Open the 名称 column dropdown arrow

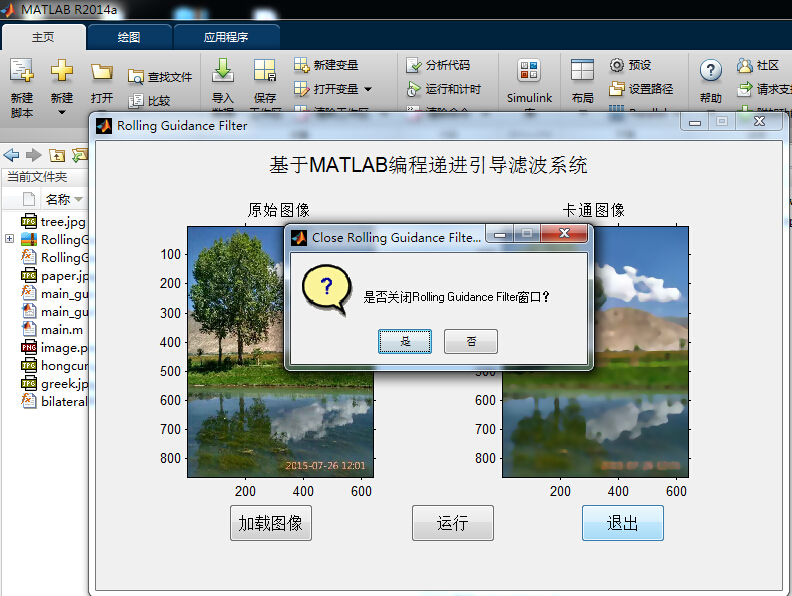point(78,200)
